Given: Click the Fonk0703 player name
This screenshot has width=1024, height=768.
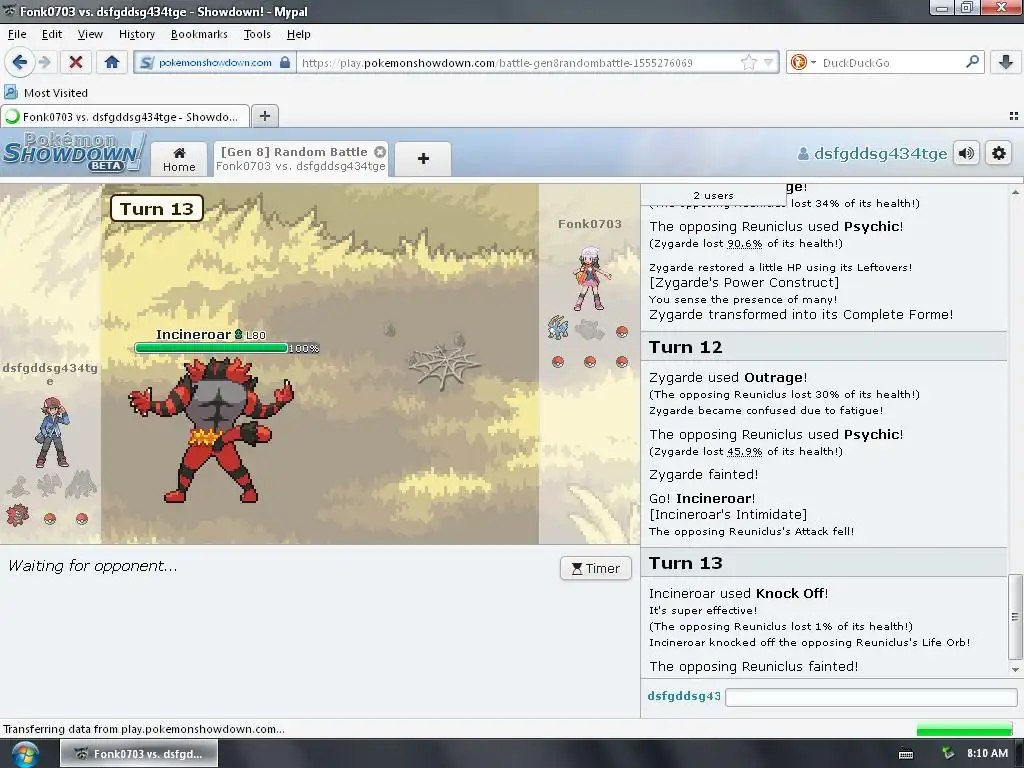Looking at the screenshot, I should pos(590,224).
